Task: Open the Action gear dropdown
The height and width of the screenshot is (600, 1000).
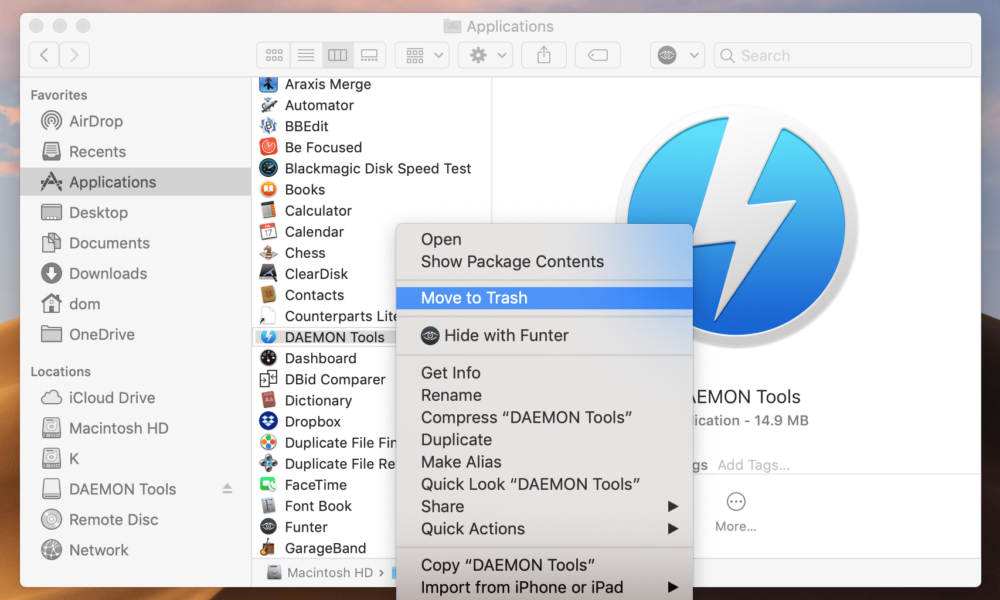Action: tap(484, 55)
